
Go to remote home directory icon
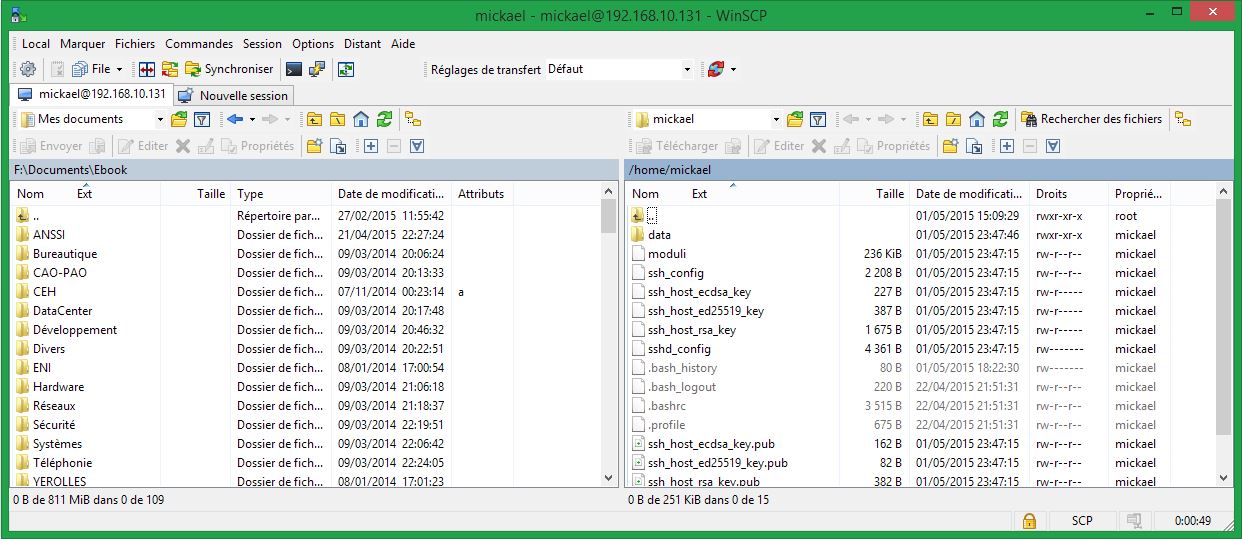(977, 119)
